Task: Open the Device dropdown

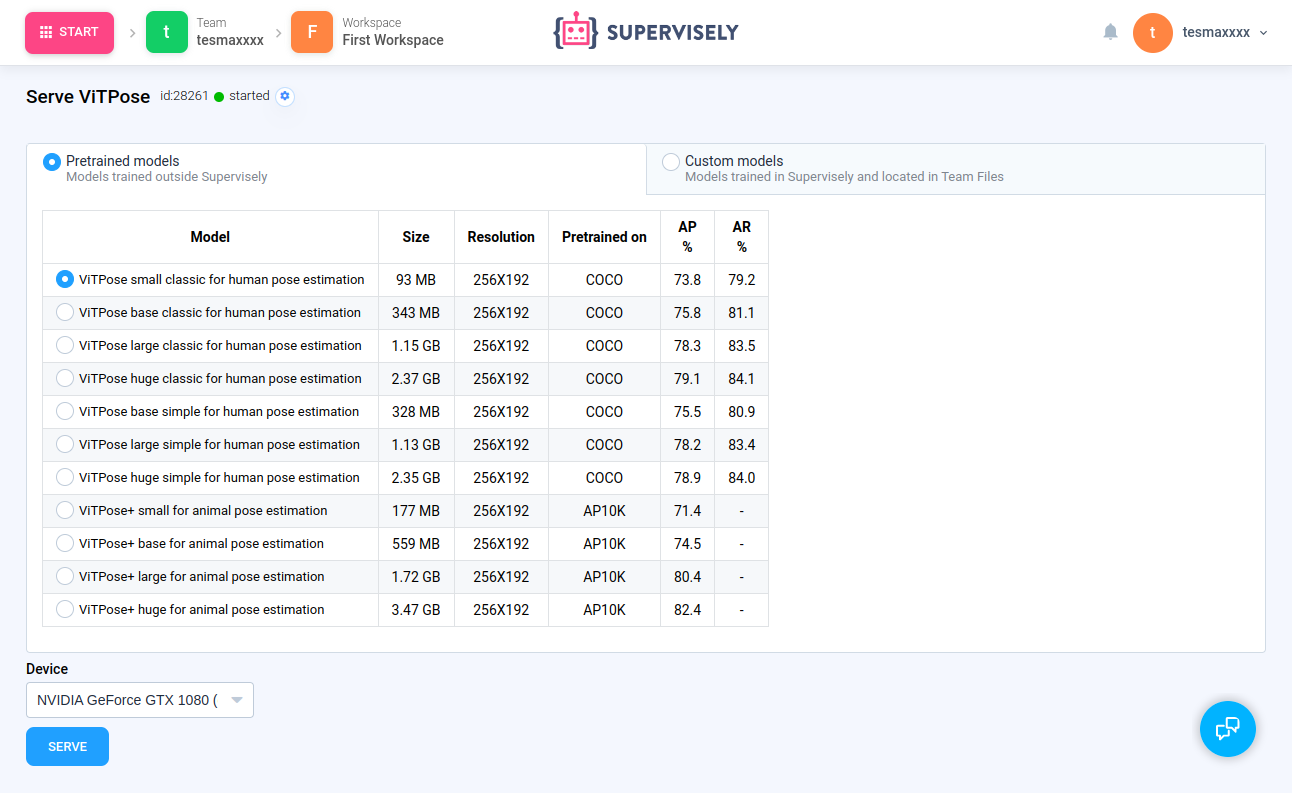Action: [140, 700]
